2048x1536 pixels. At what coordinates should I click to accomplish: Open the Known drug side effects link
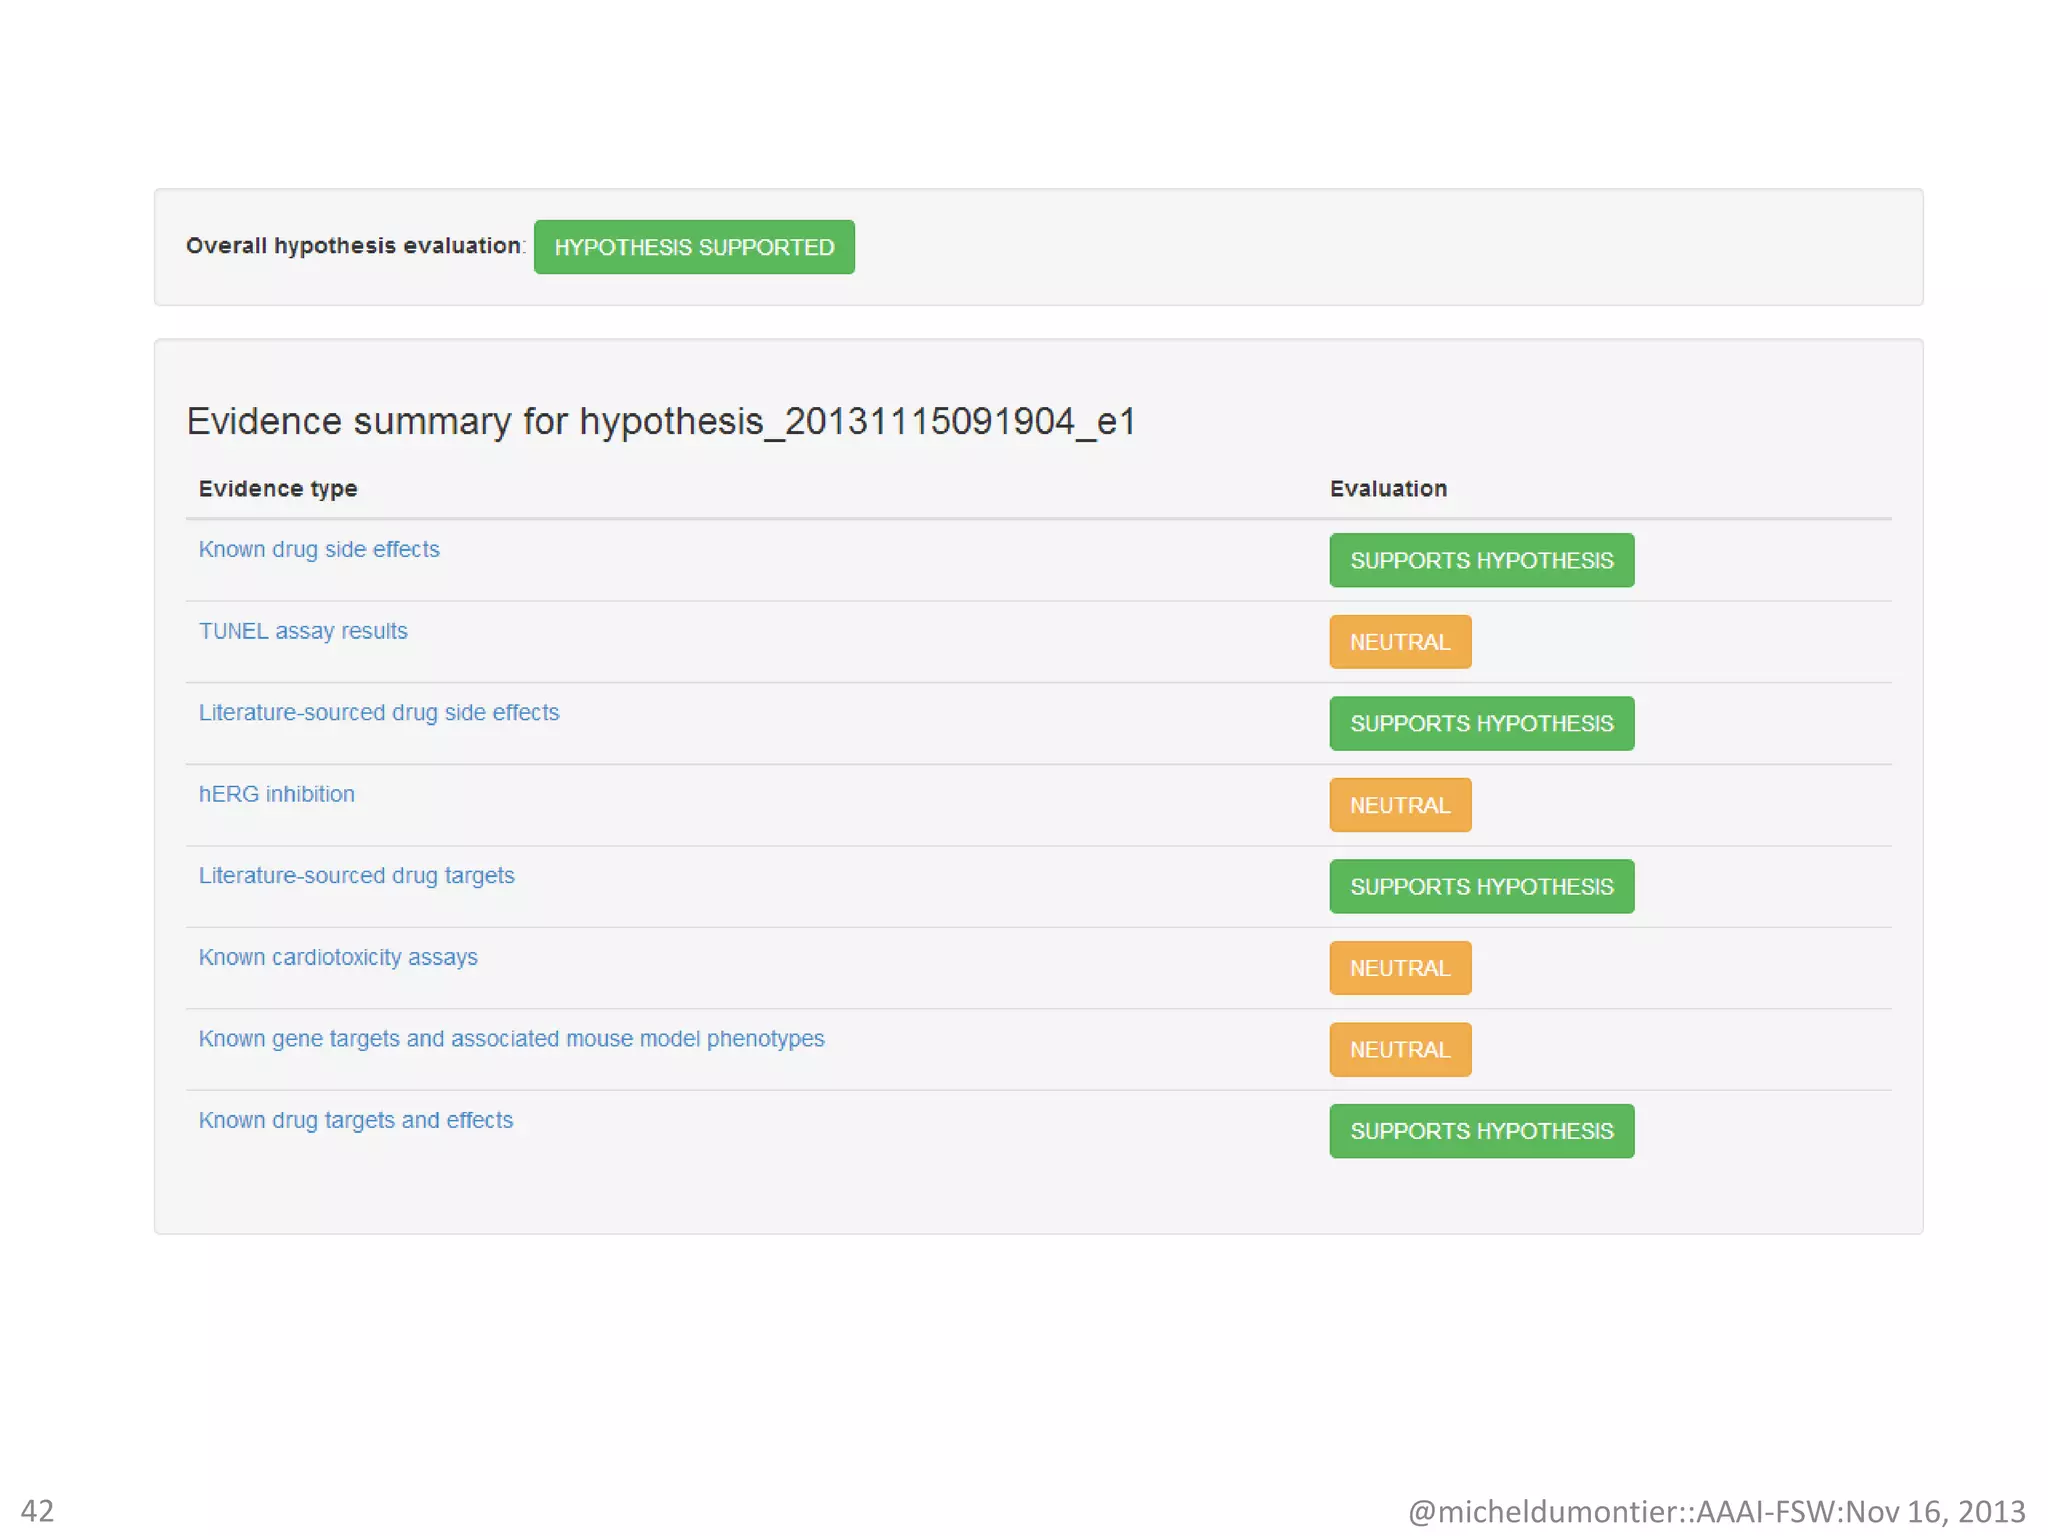point(318,549)
